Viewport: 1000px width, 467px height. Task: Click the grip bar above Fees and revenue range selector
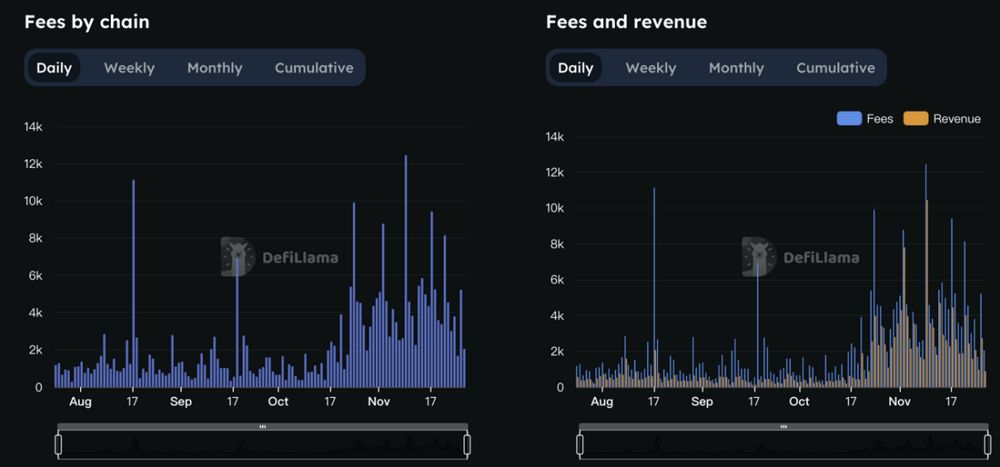[x=784, y=426]
